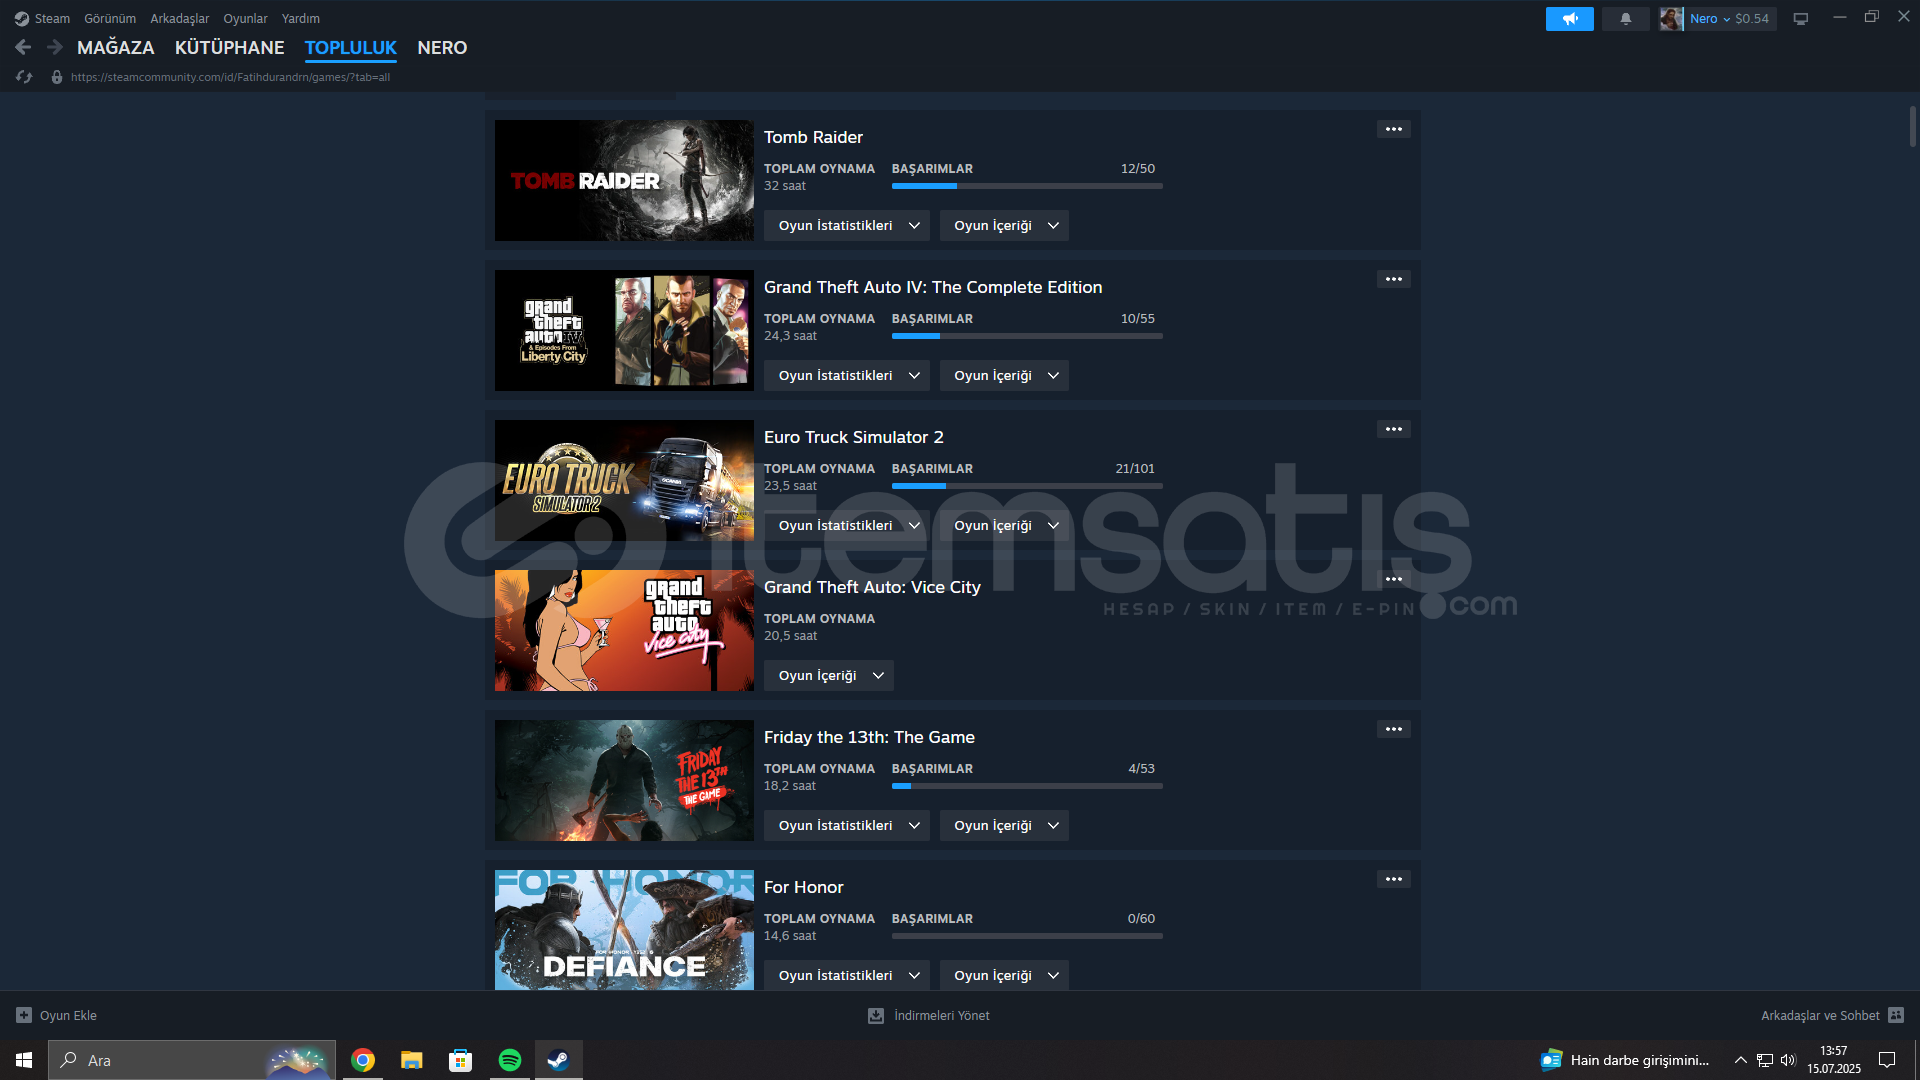
Task: Go forward with the right arrow
Action: point(55,47)
